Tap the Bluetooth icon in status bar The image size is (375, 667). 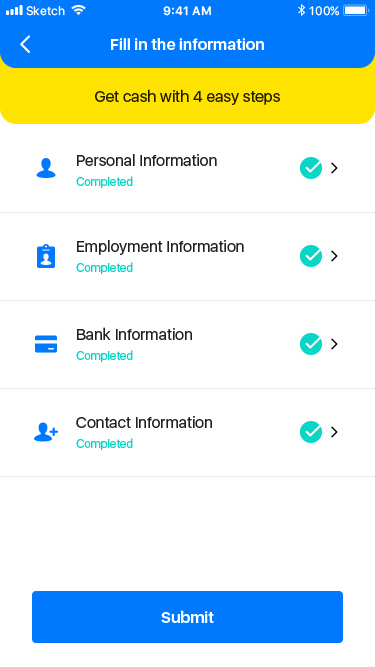pyautogui.click(x=301, y=10)
